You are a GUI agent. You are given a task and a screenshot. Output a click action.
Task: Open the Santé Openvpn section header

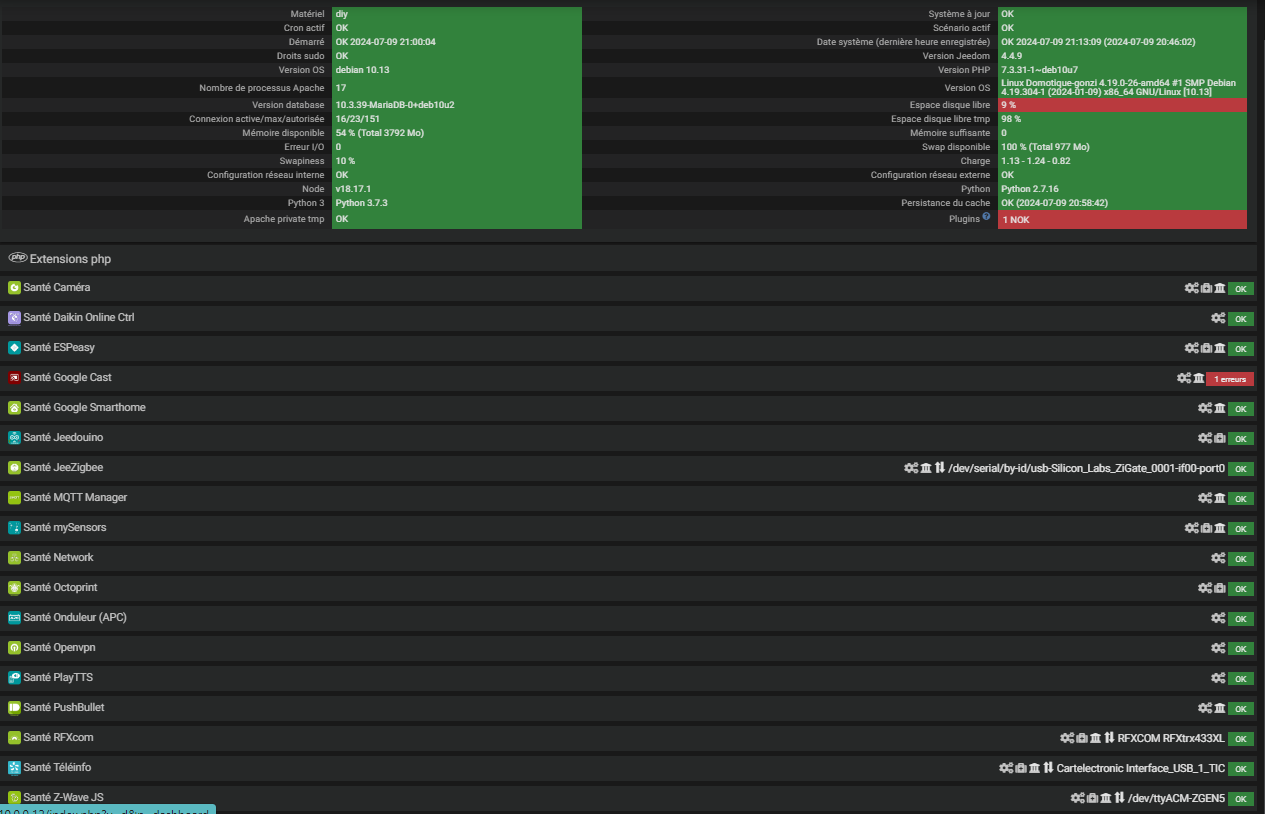click(630, 648)
